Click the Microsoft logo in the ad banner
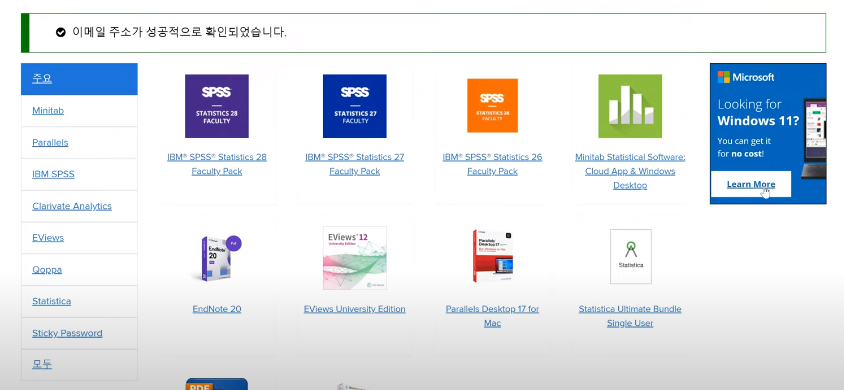Viewport: 844px width, 390px height. [745, 77]
